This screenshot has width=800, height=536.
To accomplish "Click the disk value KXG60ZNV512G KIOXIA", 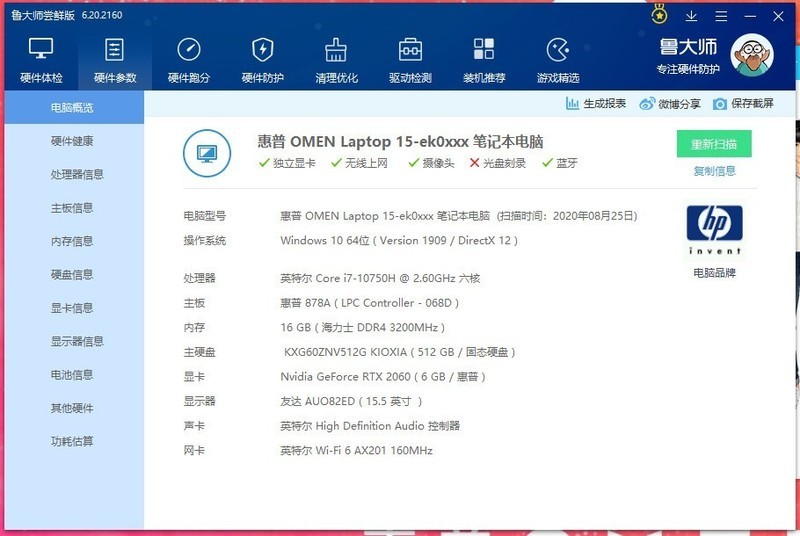I will 399,352.
